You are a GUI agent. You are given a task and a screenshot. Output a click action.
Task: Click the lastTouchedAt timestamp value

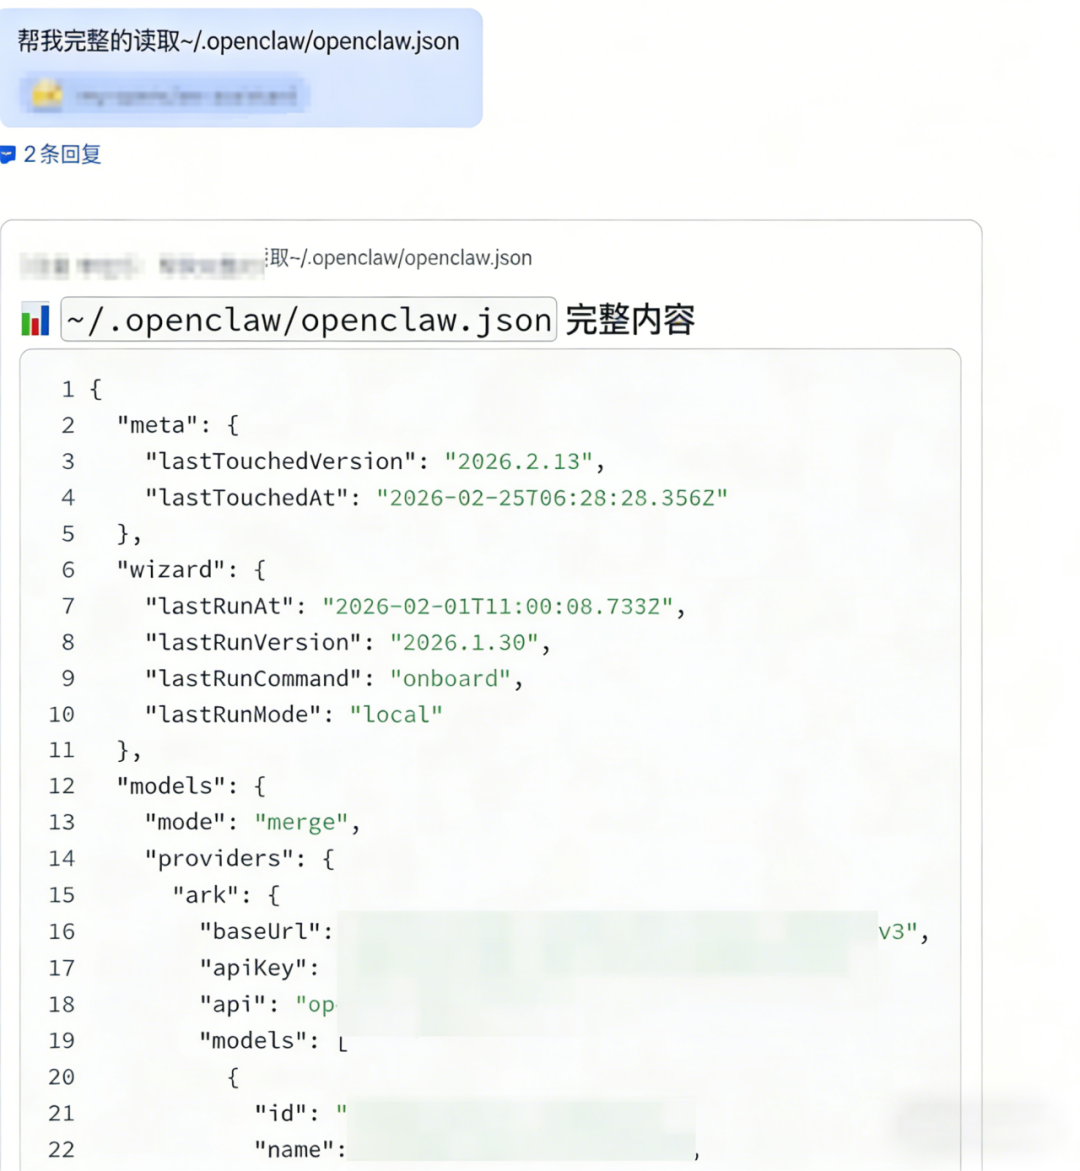tap(552, 497)
